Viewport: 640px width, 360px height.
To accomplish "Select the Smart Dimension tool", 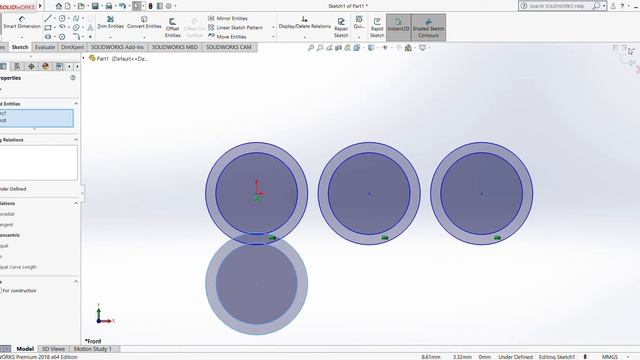I will click(22, 22).
